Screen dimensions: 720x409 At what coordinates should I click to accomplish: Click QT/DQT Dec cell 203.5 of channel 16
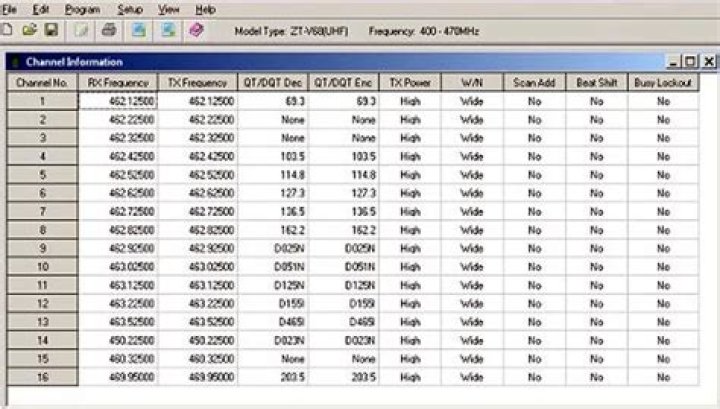coord(273,377)
